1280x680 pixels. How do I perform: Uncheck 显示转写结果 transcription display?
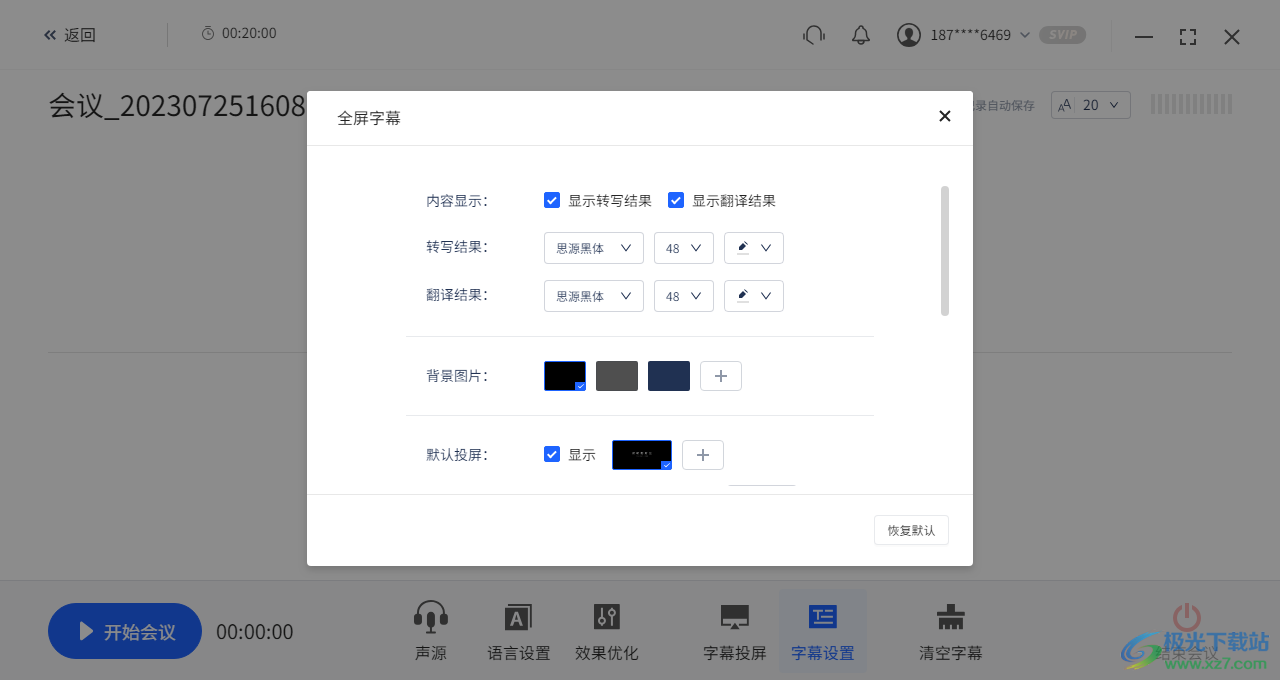click(x=552, y=200)
